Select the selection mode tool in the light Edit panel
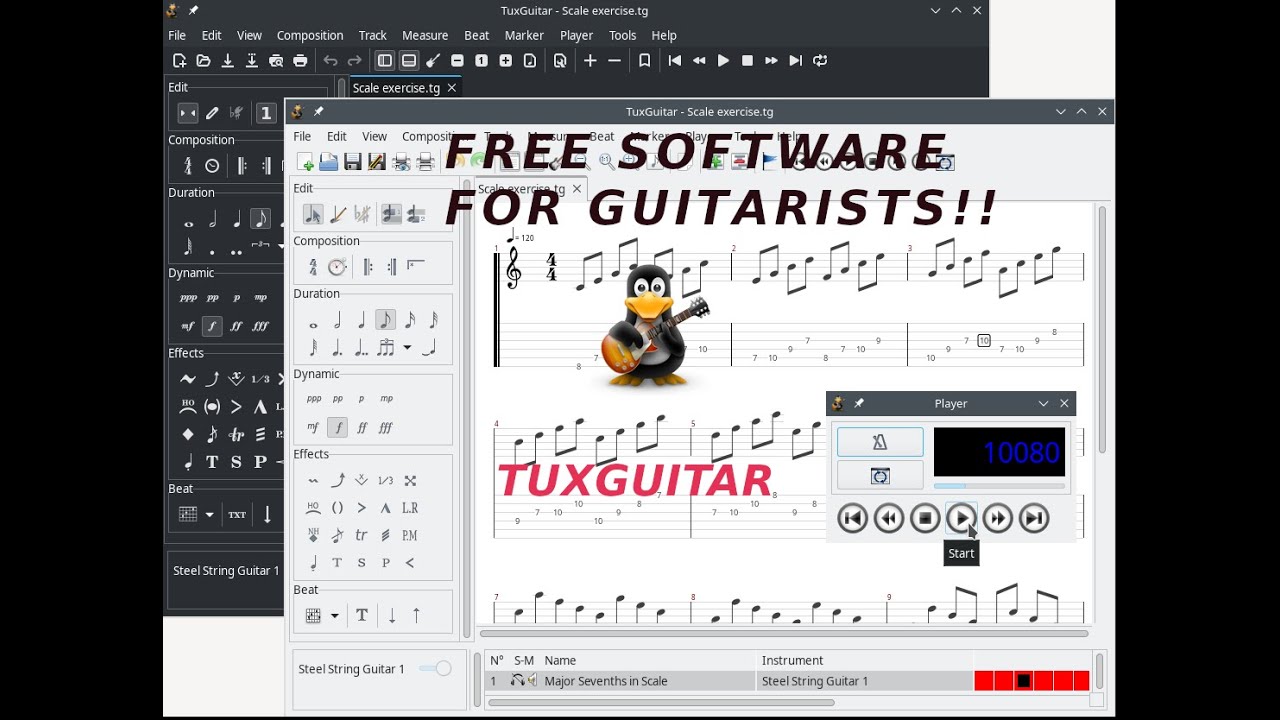The image size is (1280, 720). coord(313,214)
